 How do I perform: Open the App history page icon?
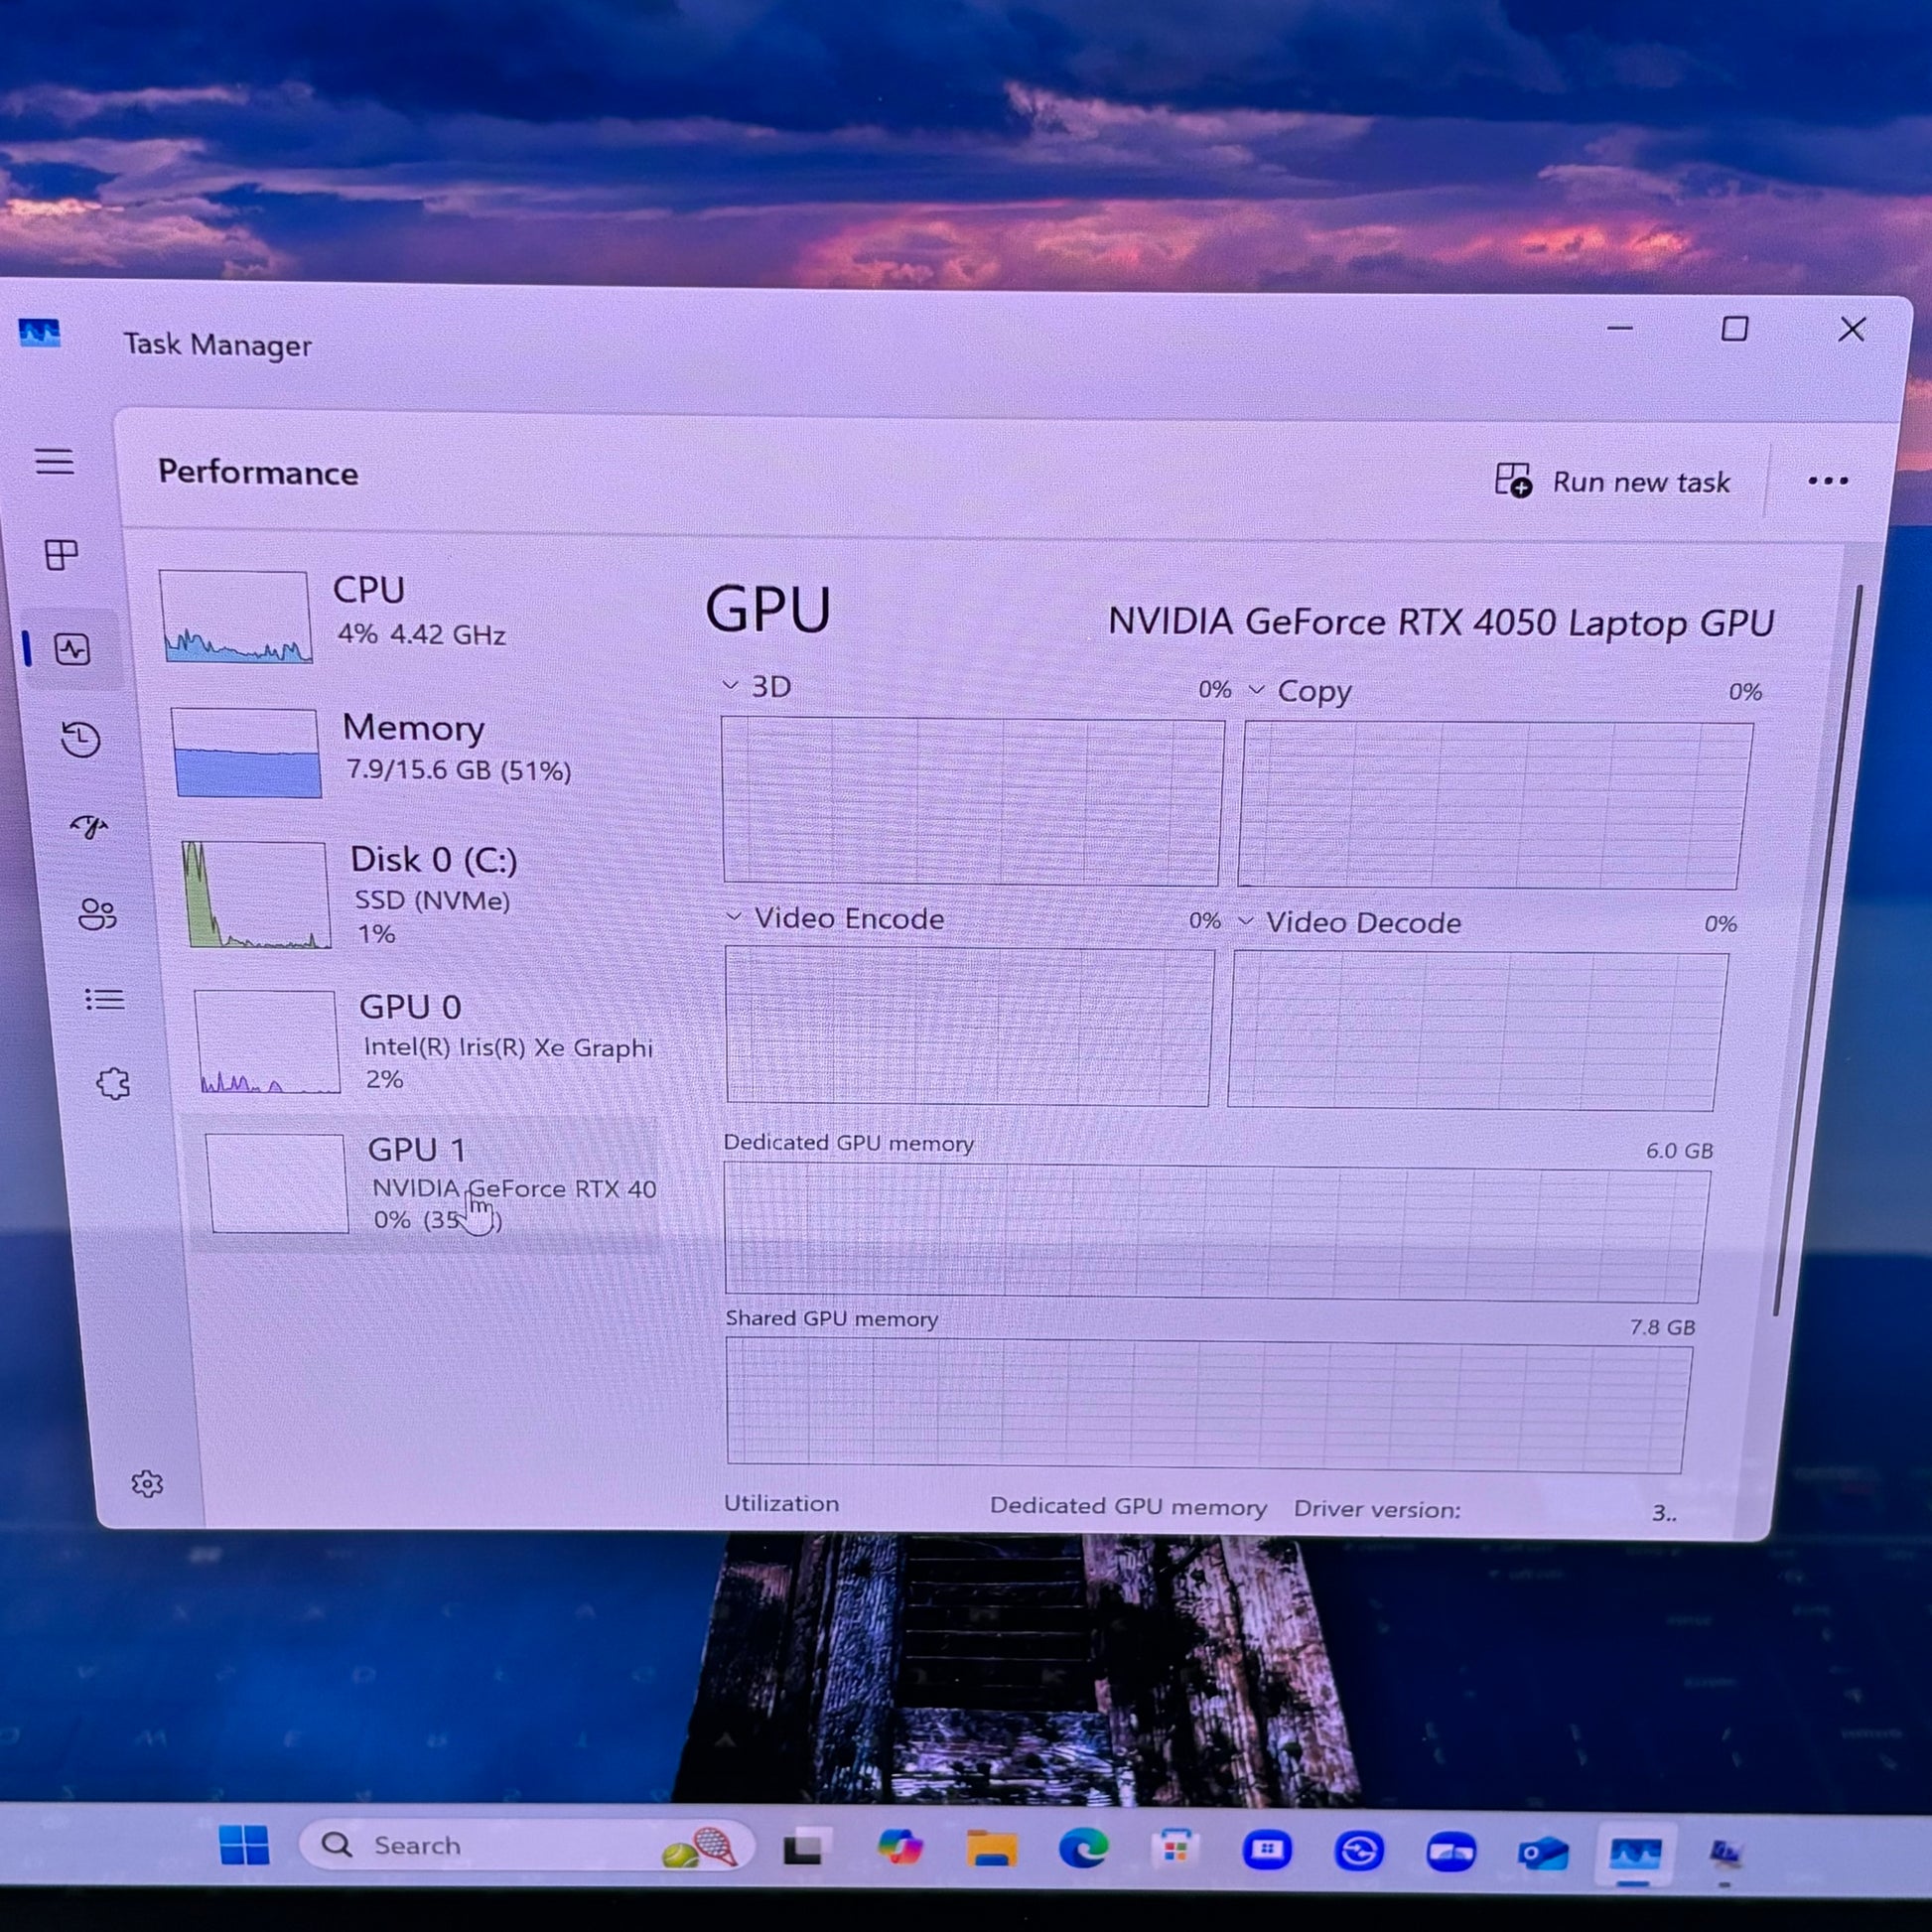click(81, 740)
